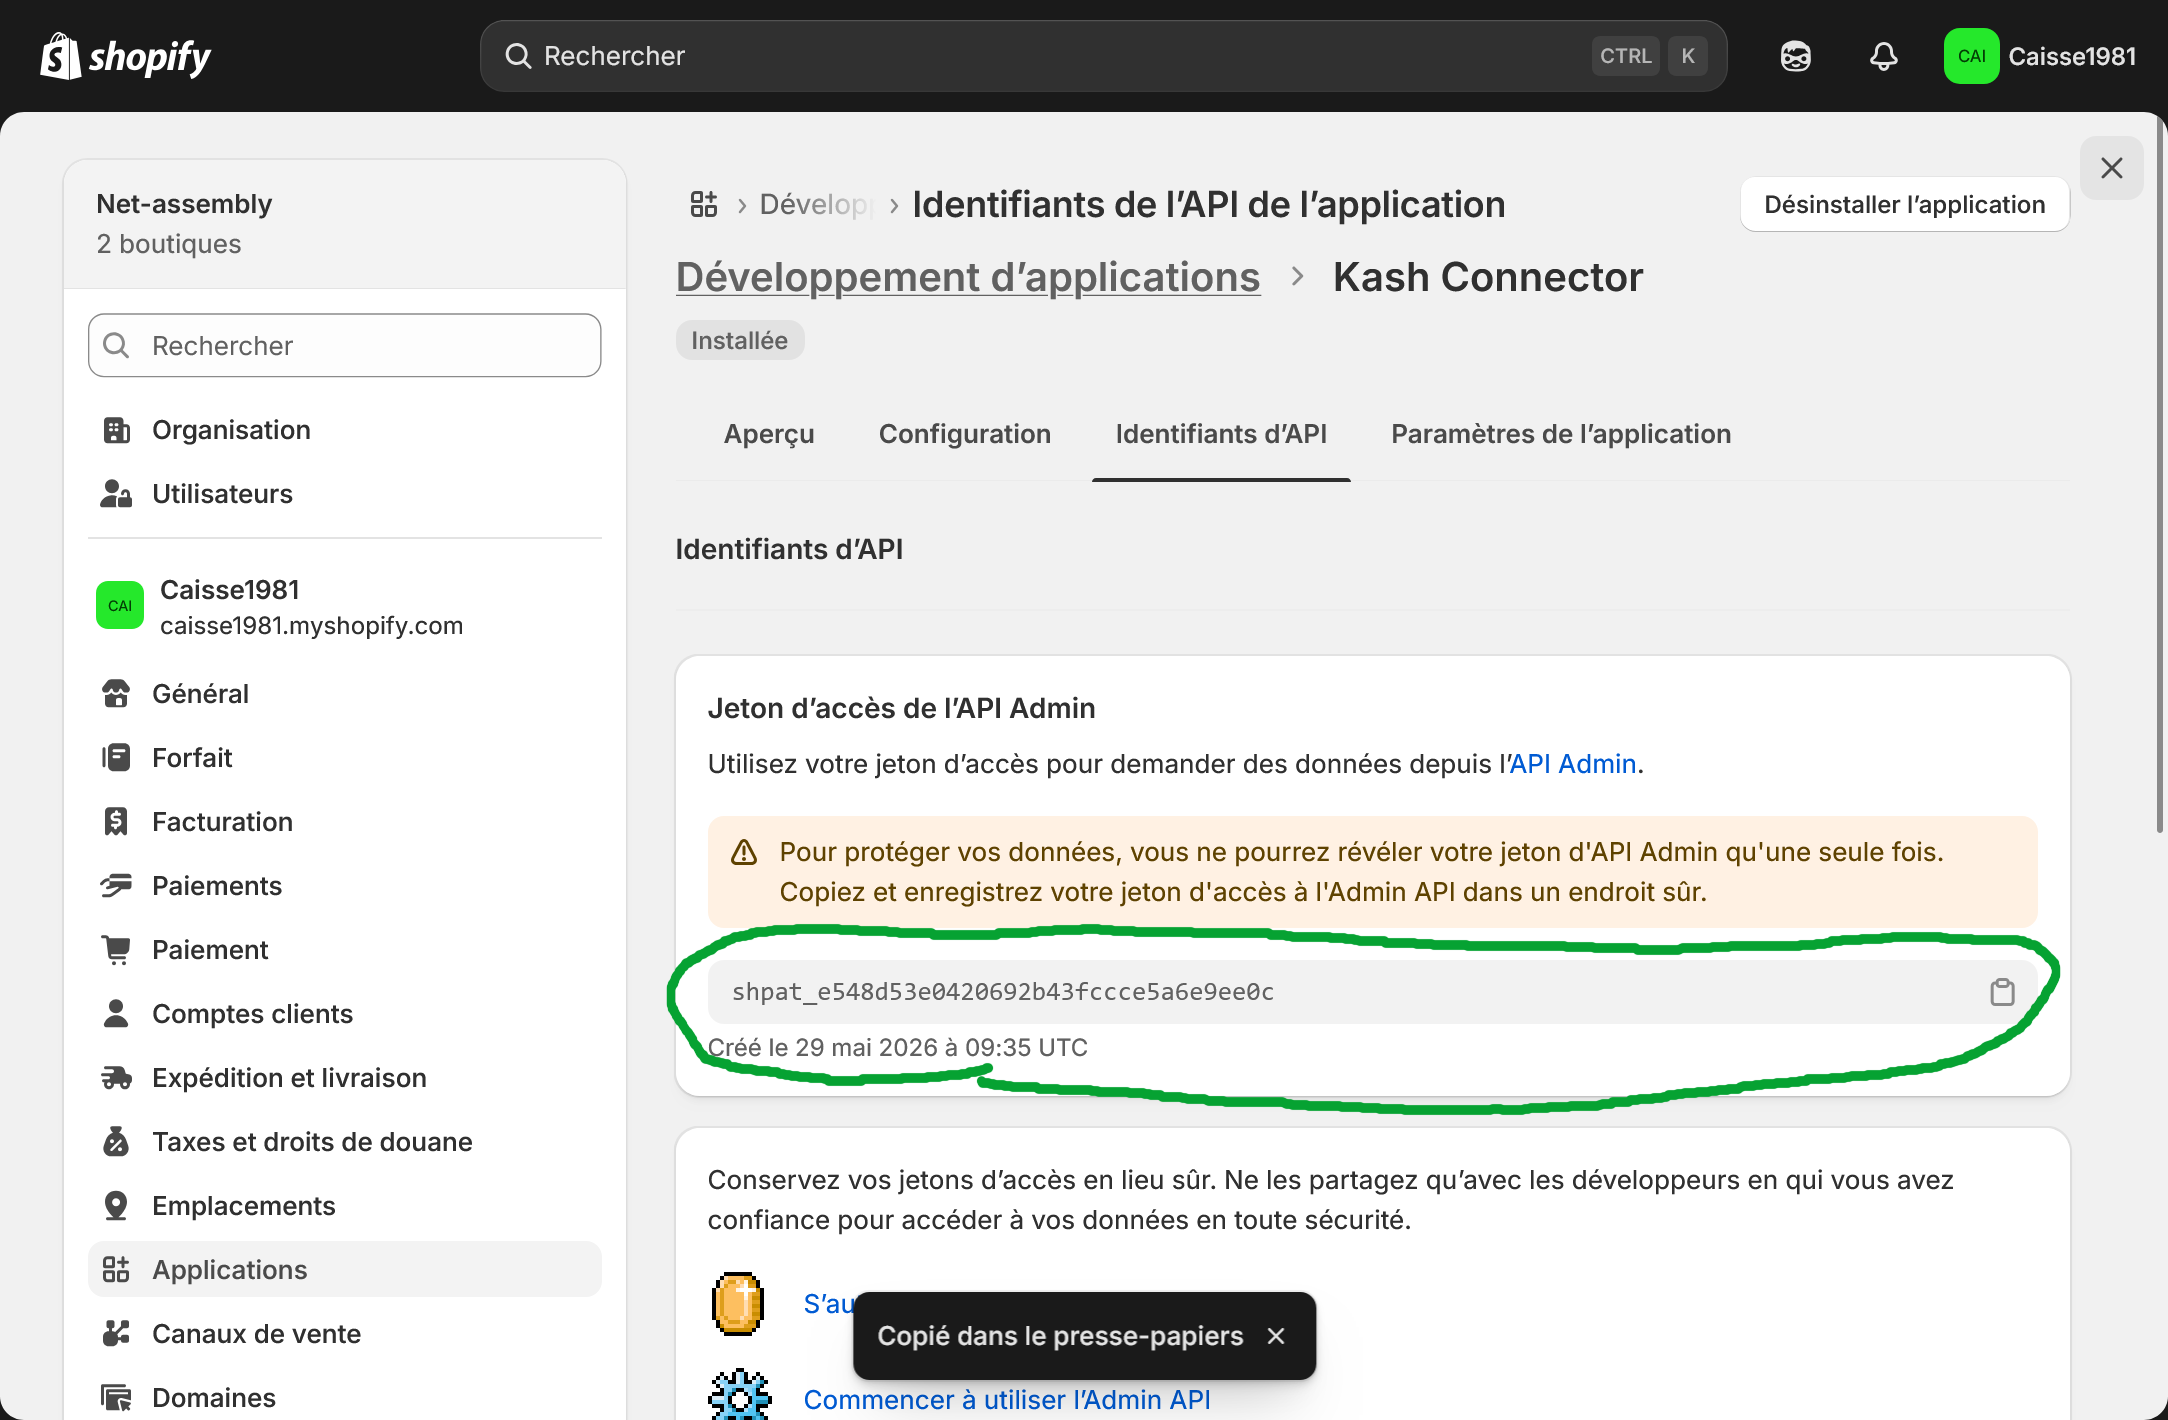The image size is (2168, 1420).
Task: Click the Forfait plan icon
Action: coord(116,758)
